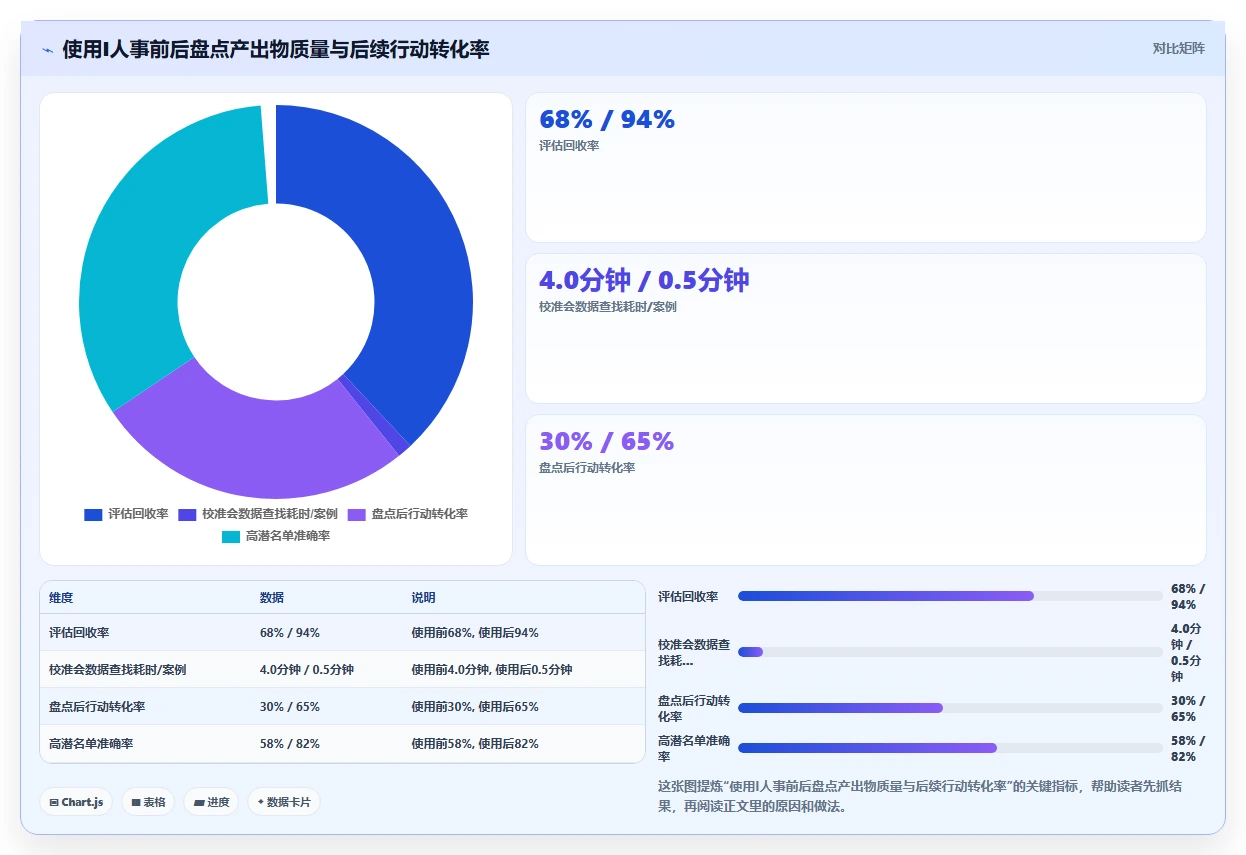Click the 评估回收率 cell in the table
Screen dimensions: 1246x855
point(79,633)
